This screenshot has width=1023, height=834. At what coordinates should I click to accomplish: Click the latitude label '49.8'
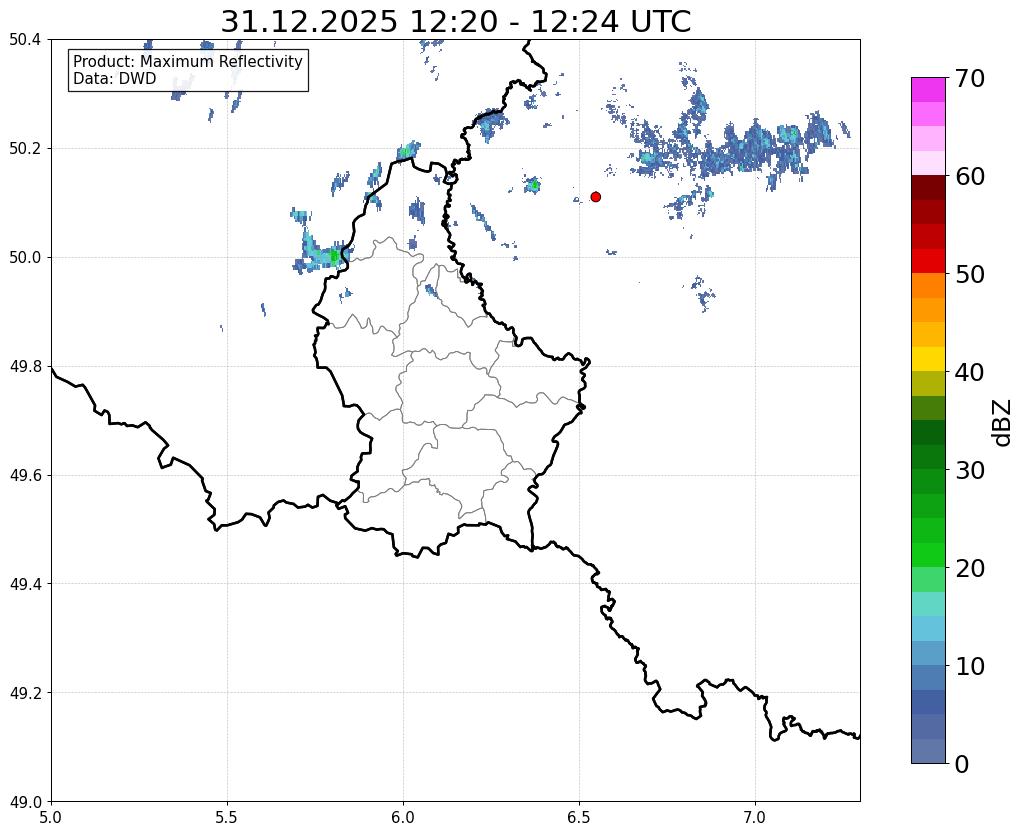(25, 366)
